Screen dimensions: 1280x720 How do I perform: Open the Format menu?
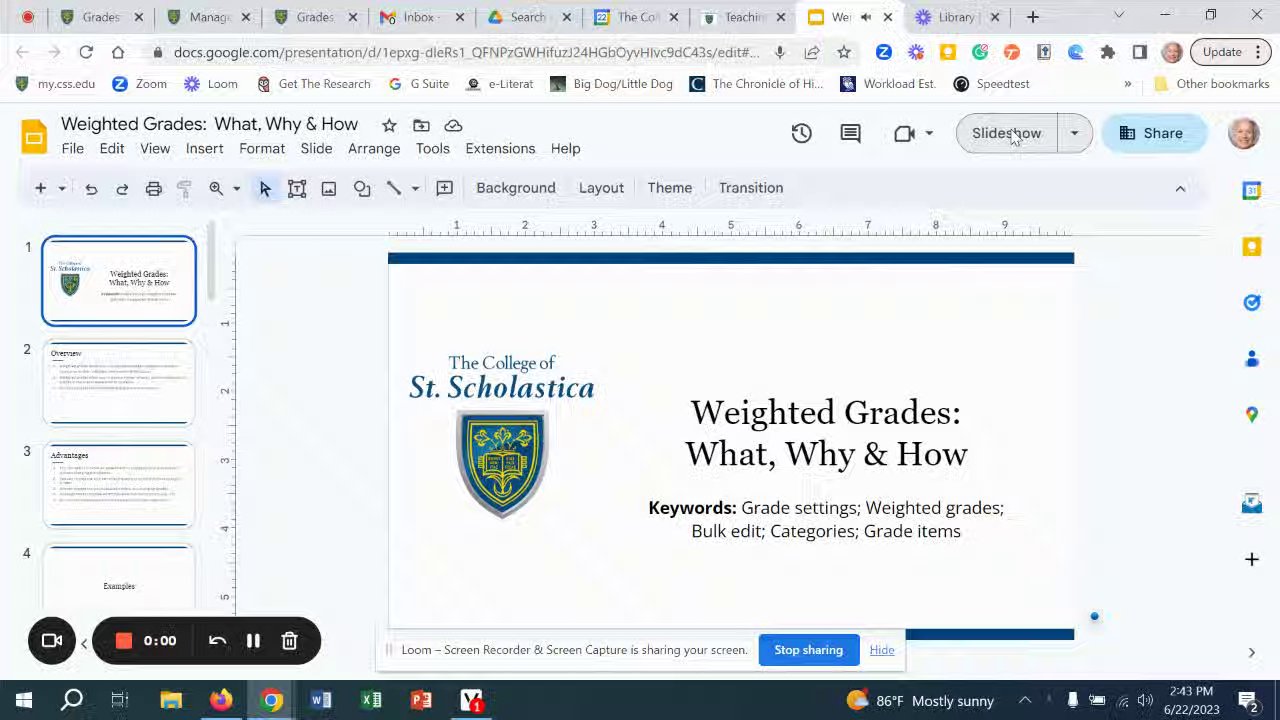[262, 148]
